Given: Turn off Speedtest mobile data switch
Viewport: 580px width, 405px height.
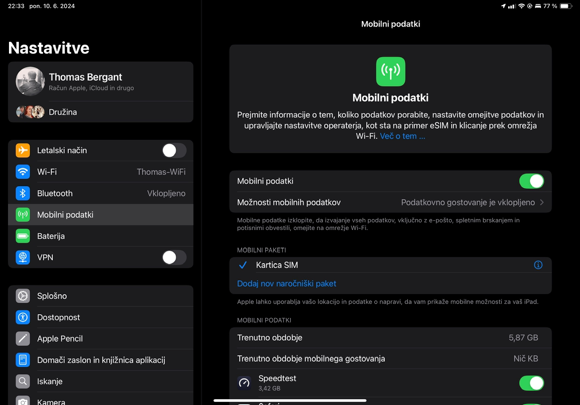Looking at the screenshot, I should pos(532,383).
